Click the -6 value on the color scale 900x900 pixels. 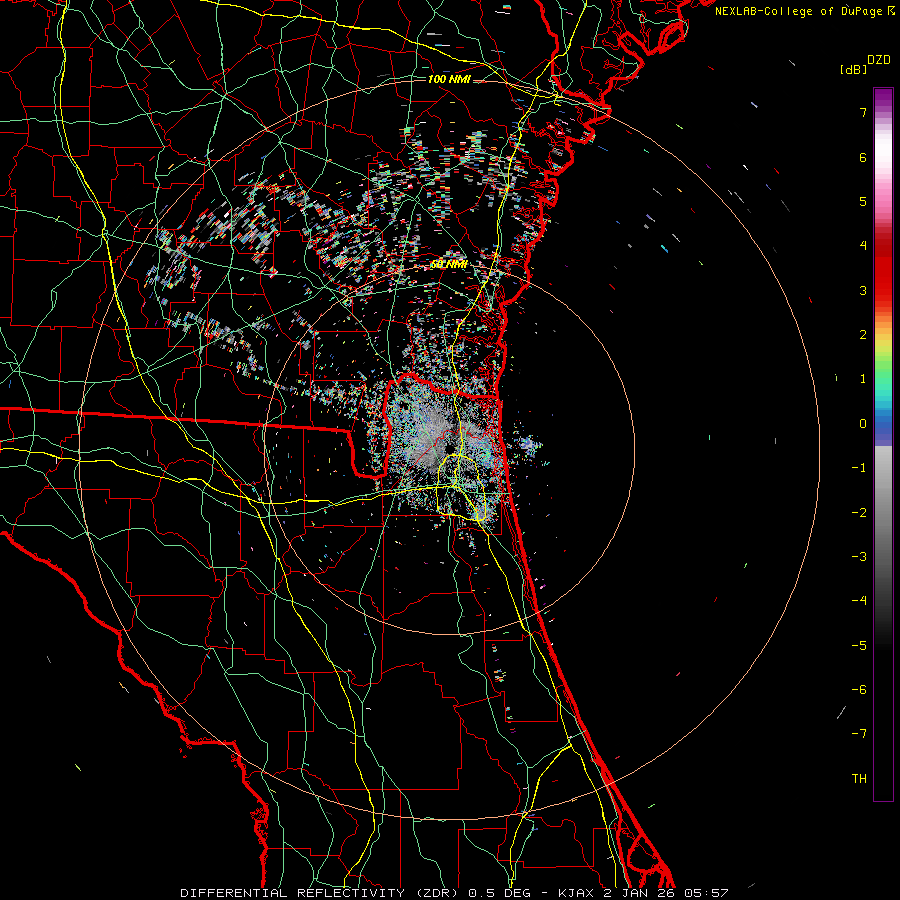(x=859, y=690)
